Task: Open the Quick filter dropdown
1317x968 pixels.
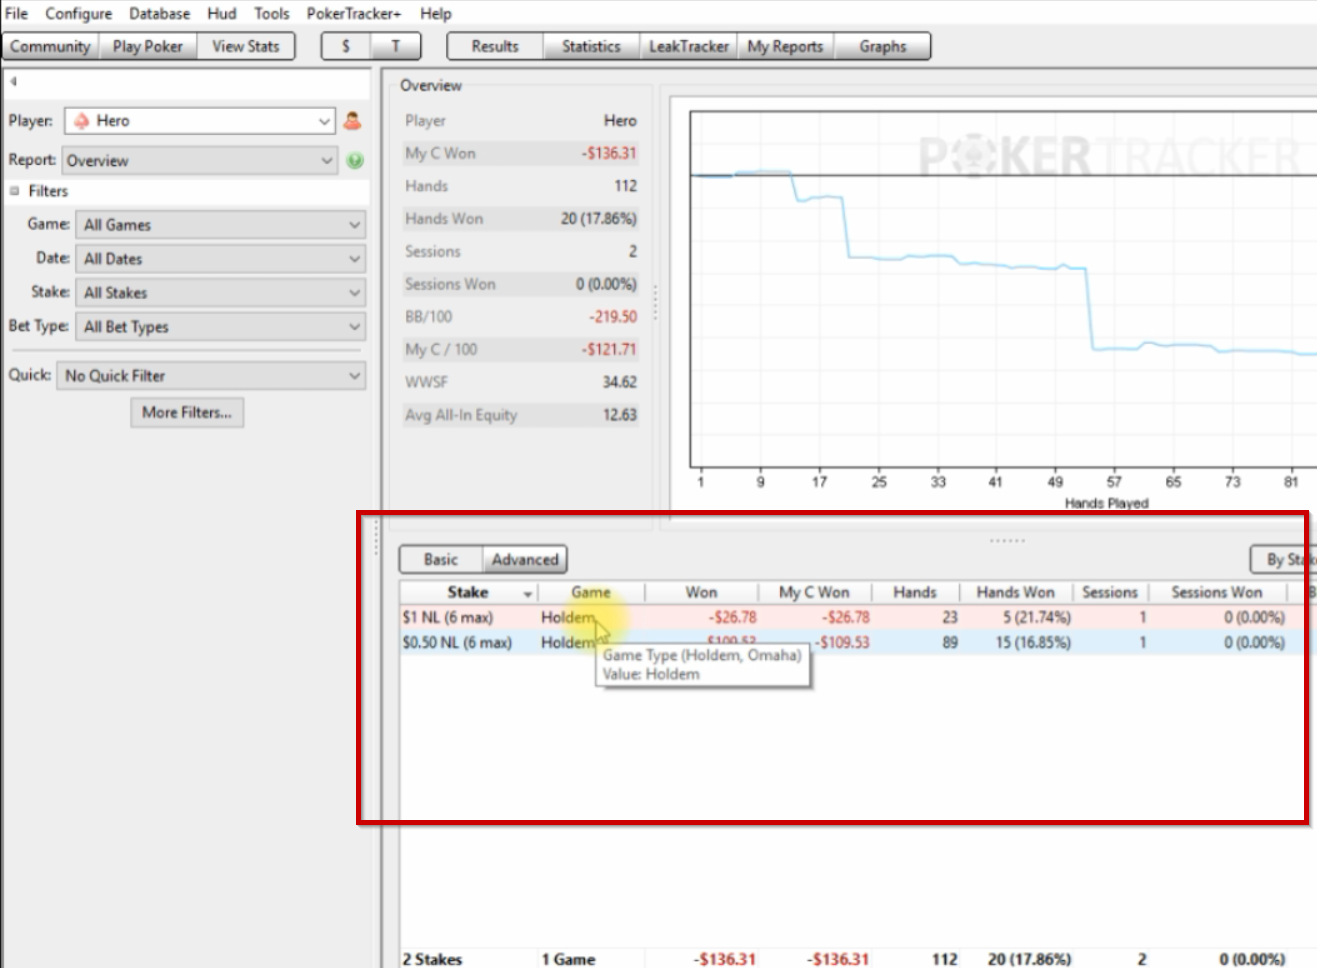Action: pos(211,376)
